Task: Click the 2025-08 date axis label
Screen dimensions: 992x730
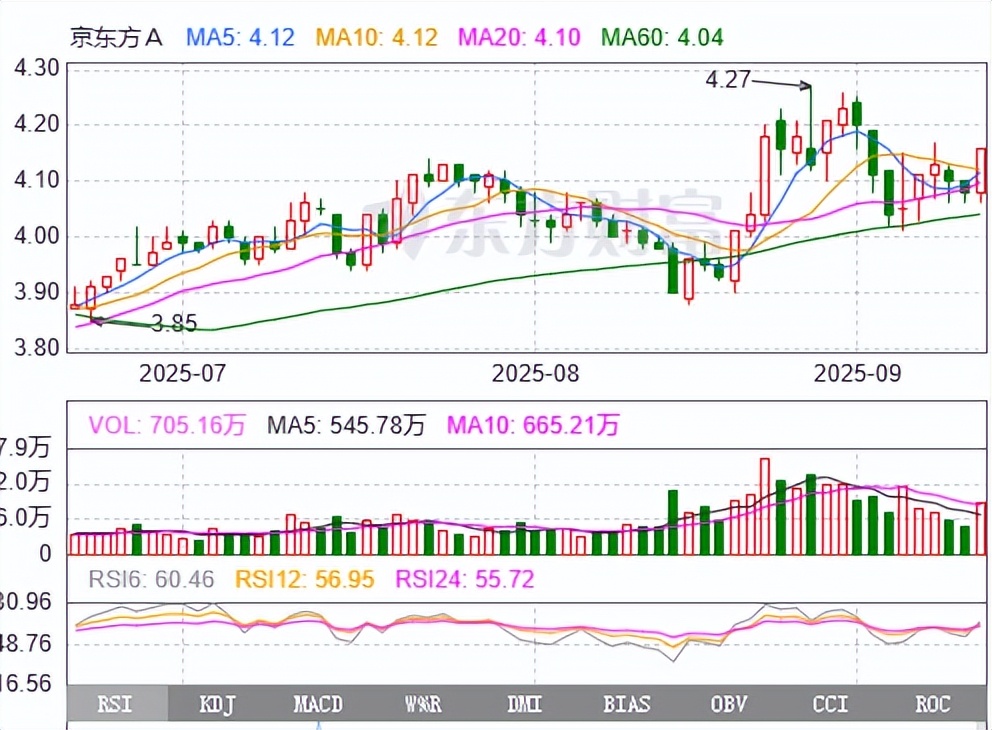Action: (x=535, y=373)
